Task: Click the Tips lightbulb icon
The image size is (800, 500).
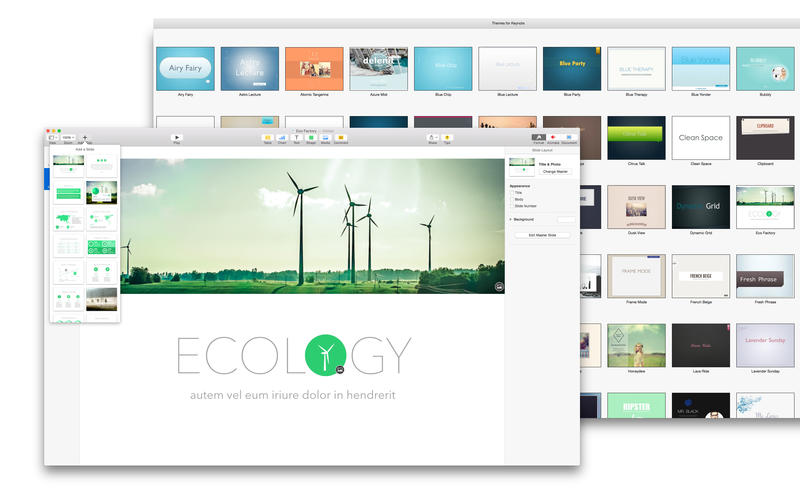Action: [447, 137]
